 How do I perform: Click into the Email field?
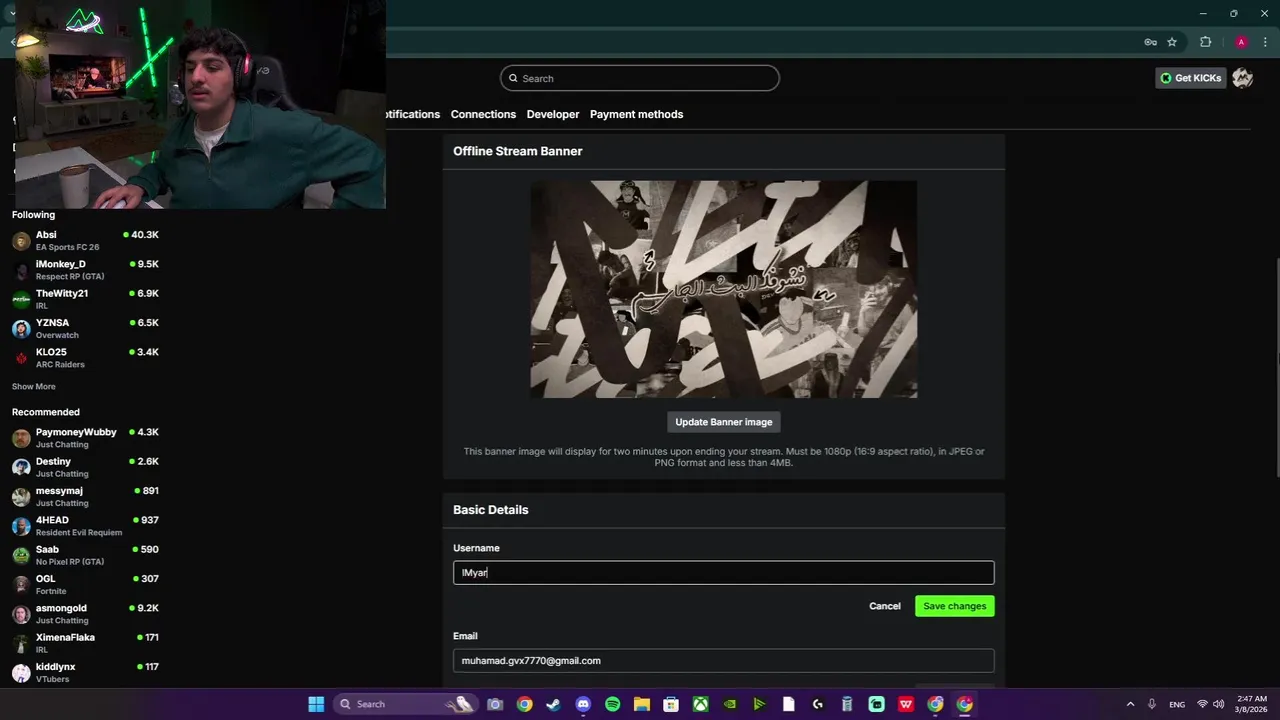[724, 660]
